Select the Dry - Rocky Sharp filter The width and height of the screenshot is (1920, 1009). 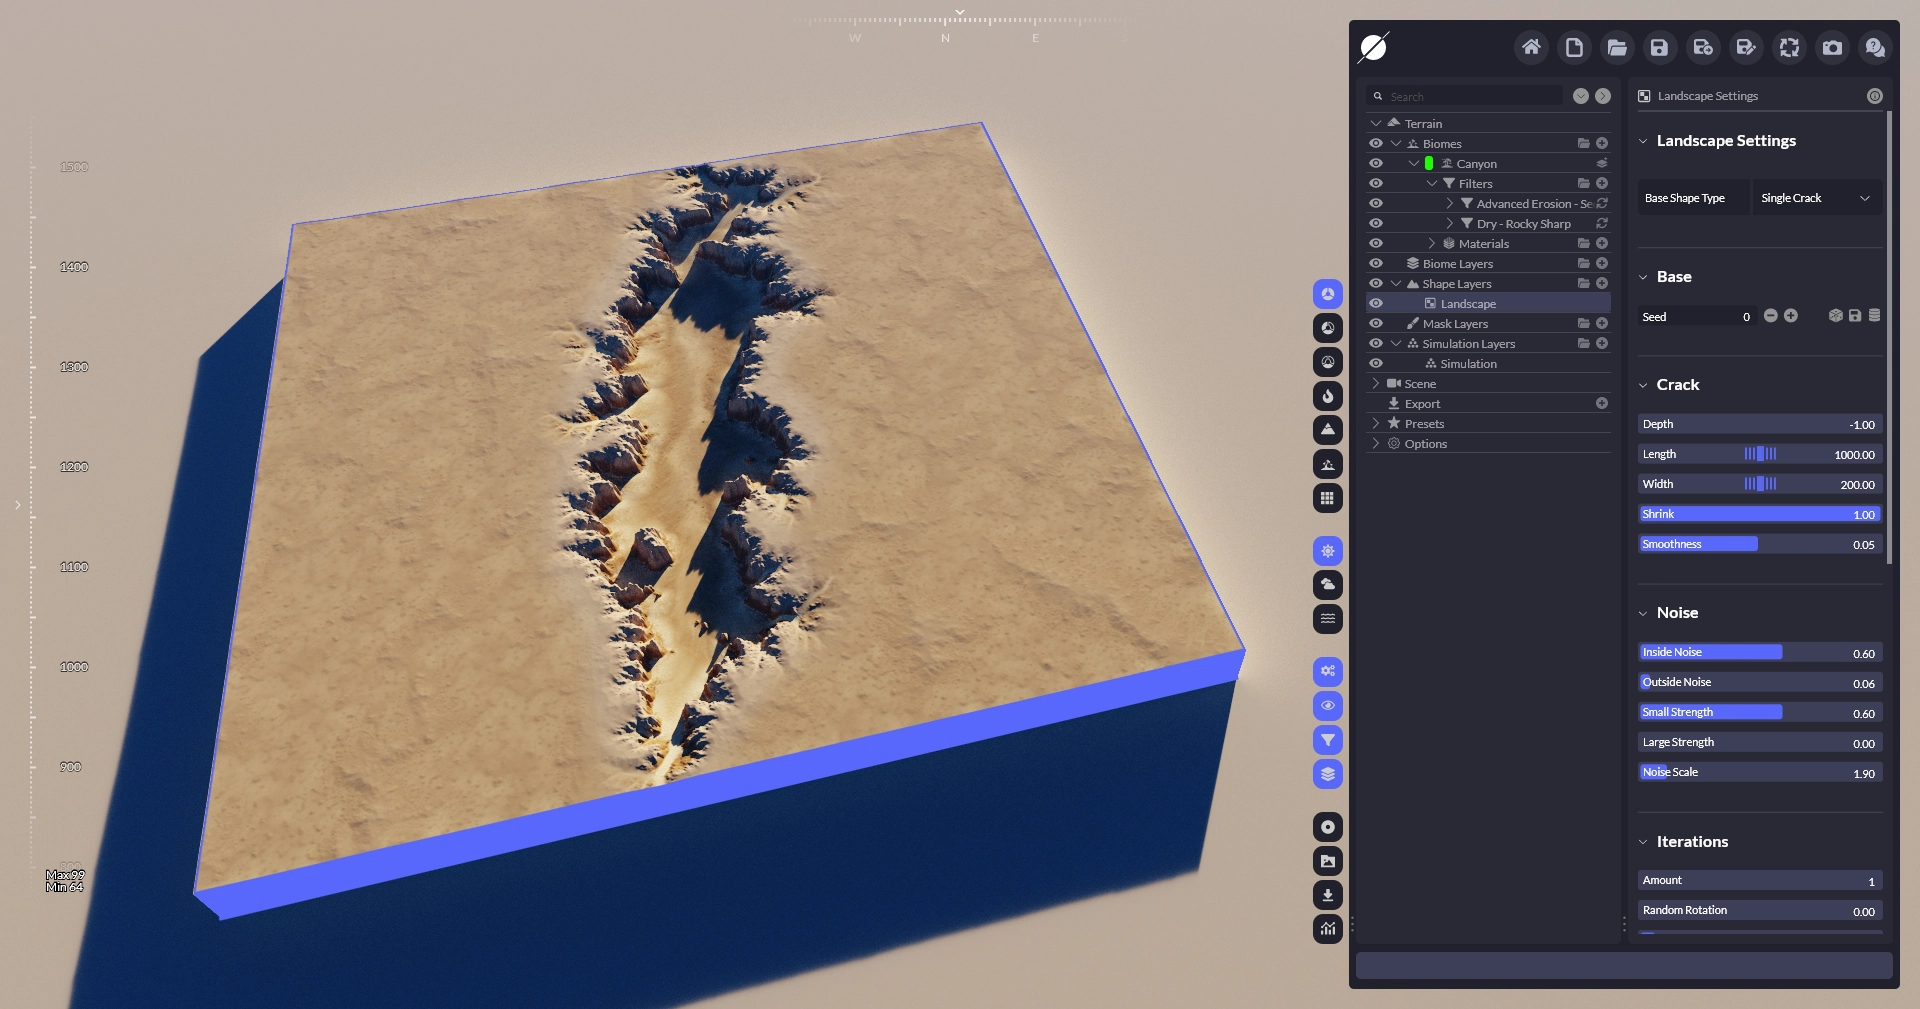[x=1523, y=224]
